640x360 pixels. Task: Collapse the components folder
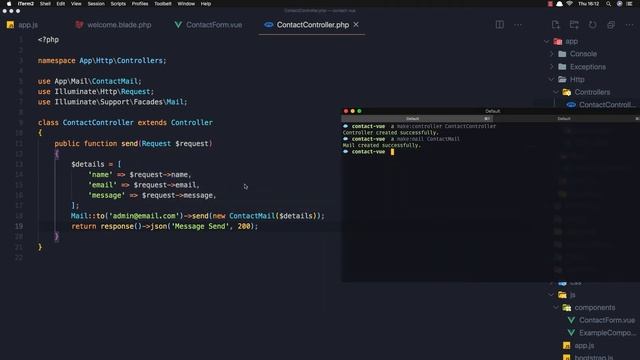[556, 307]
